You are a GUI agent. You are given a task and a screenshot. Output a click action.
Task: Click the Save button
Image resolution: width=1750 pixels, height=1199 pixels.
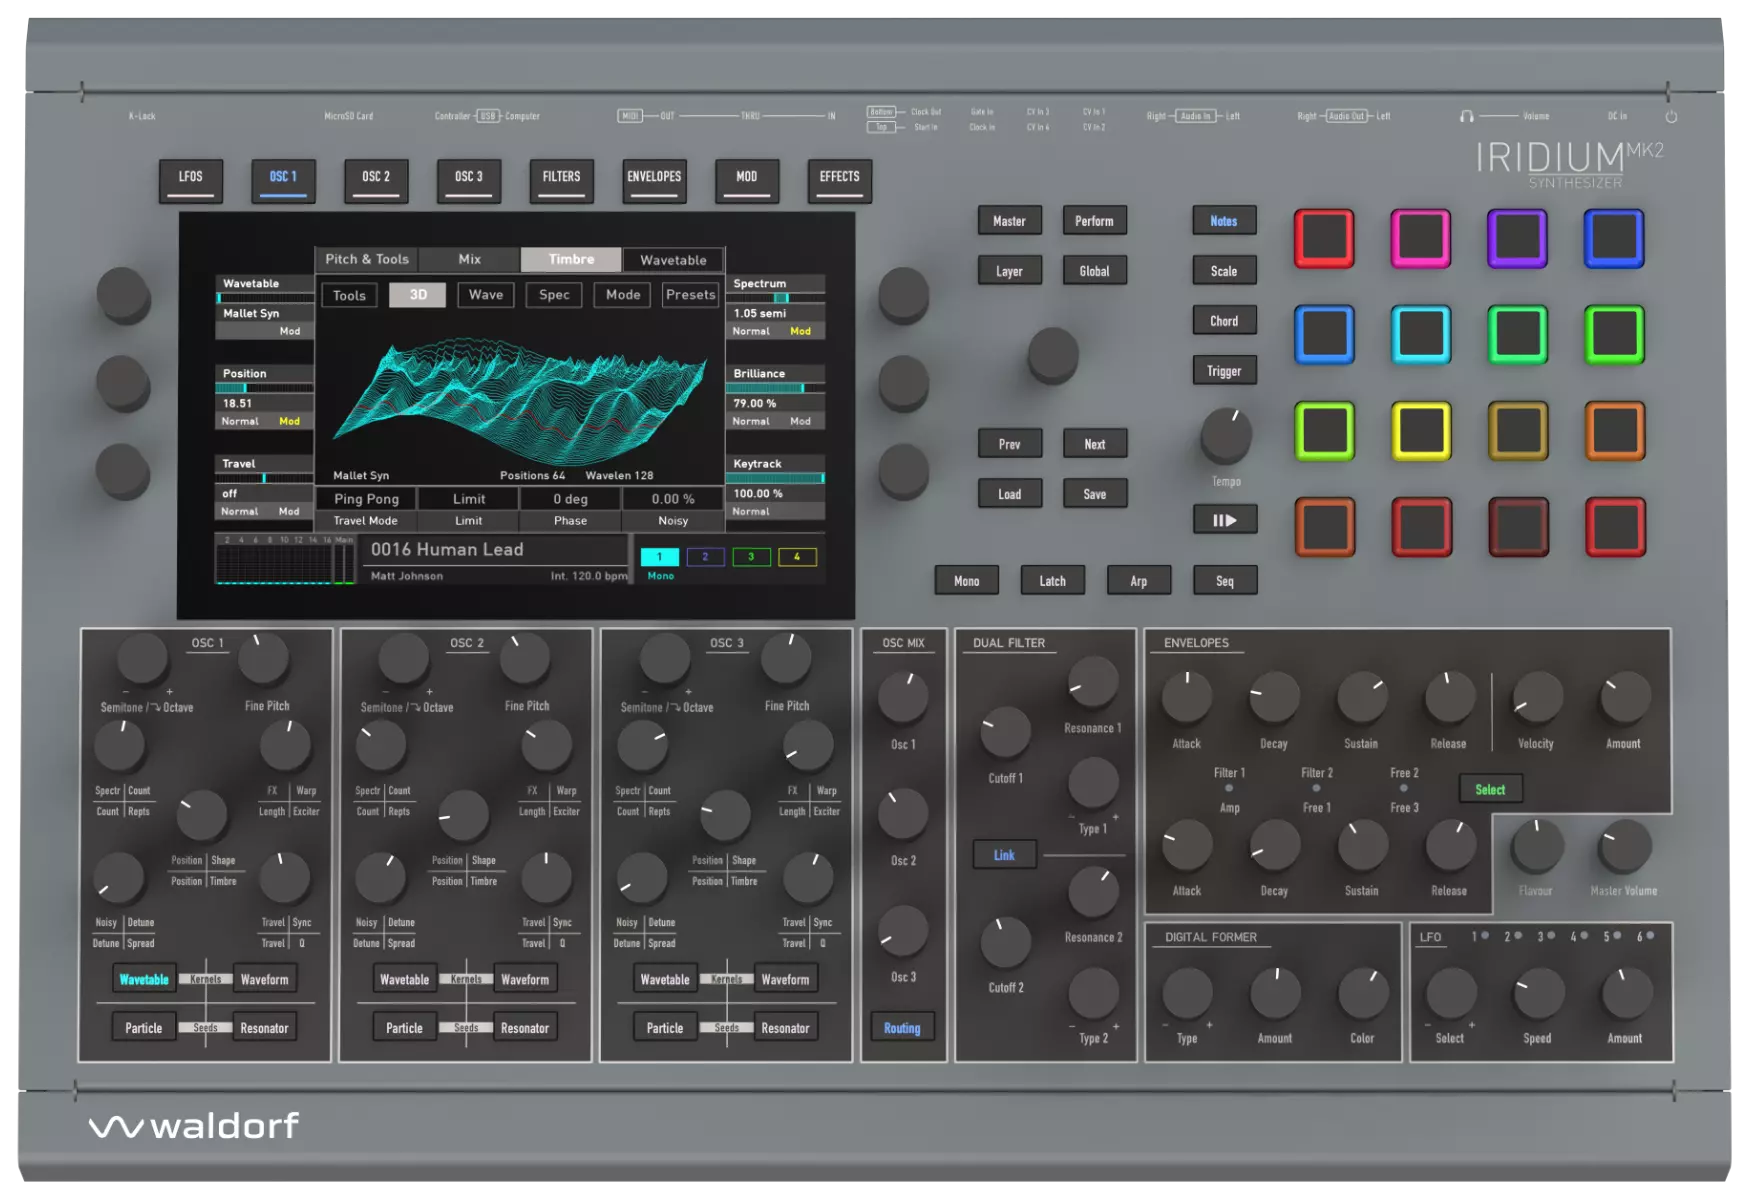tap(1095, 494)
